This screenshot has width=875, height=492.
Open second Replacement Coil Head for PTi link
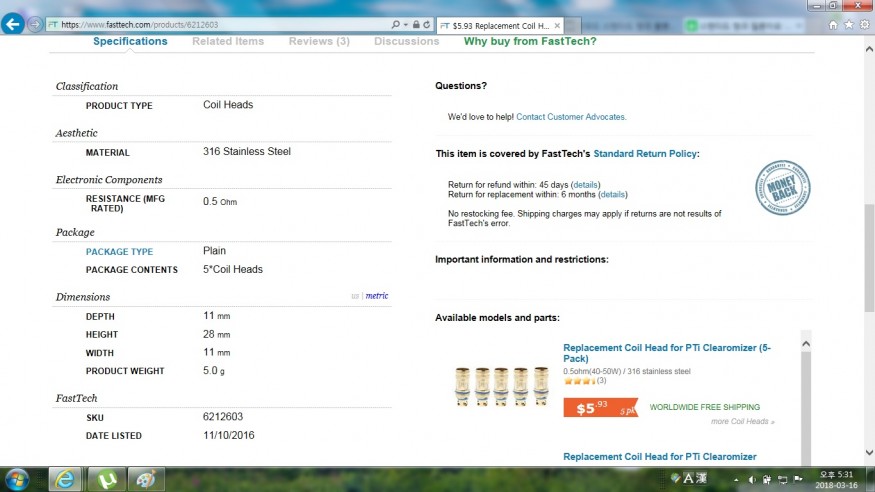pos(660,456)
